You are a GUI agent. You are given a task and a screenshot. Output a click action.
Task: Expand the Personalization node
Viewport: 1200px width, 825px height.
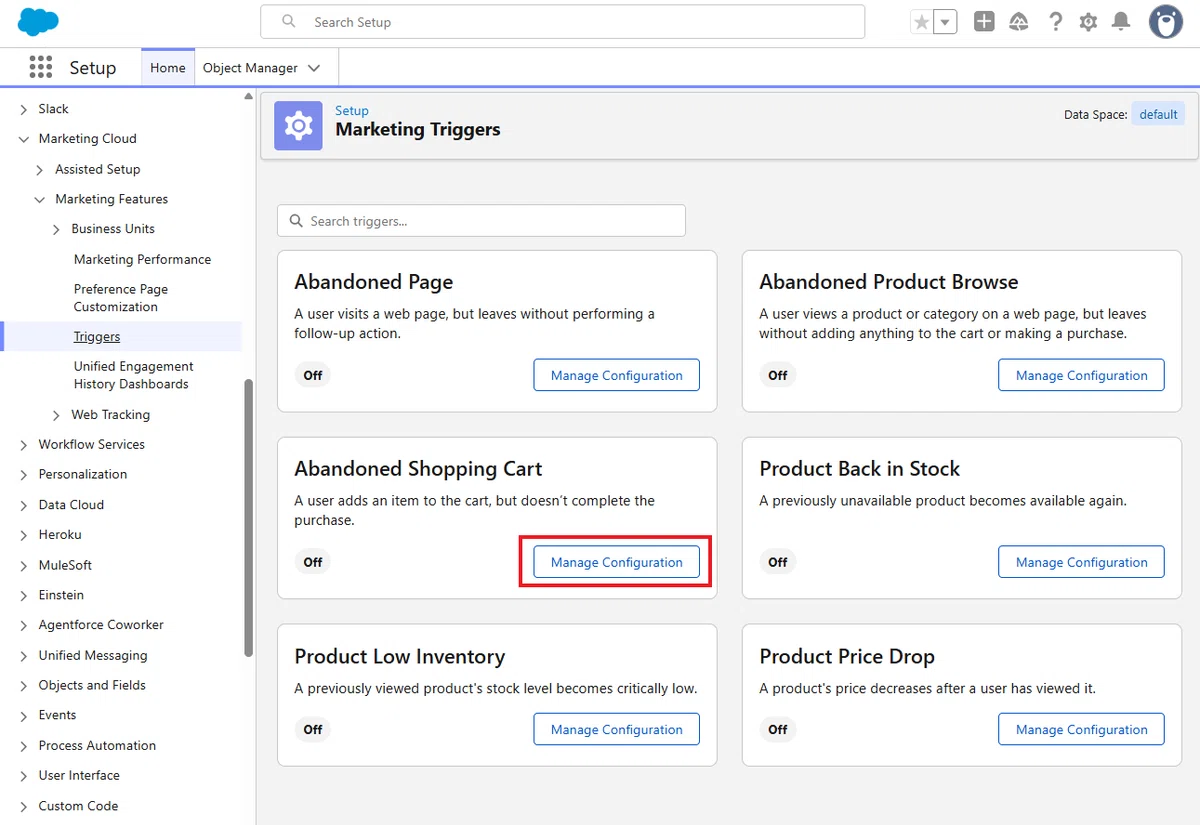[24, 475]
